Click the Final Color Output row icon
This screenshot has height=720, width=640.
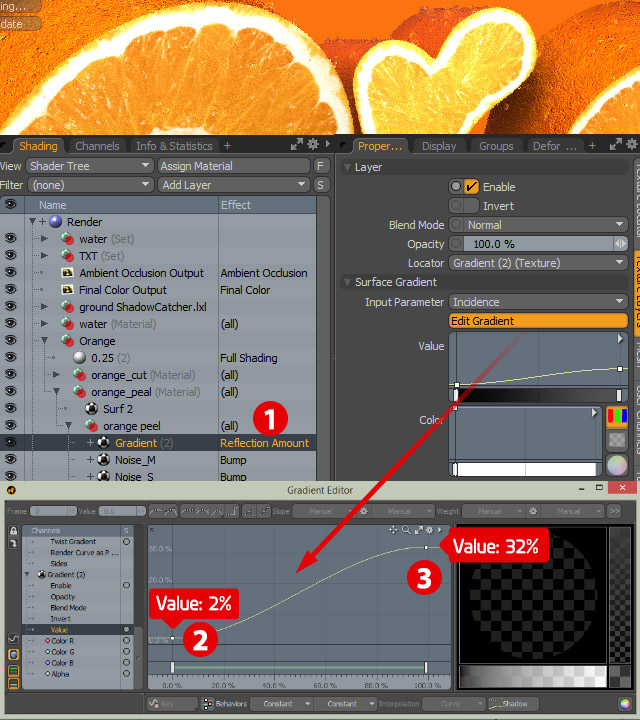67,290
